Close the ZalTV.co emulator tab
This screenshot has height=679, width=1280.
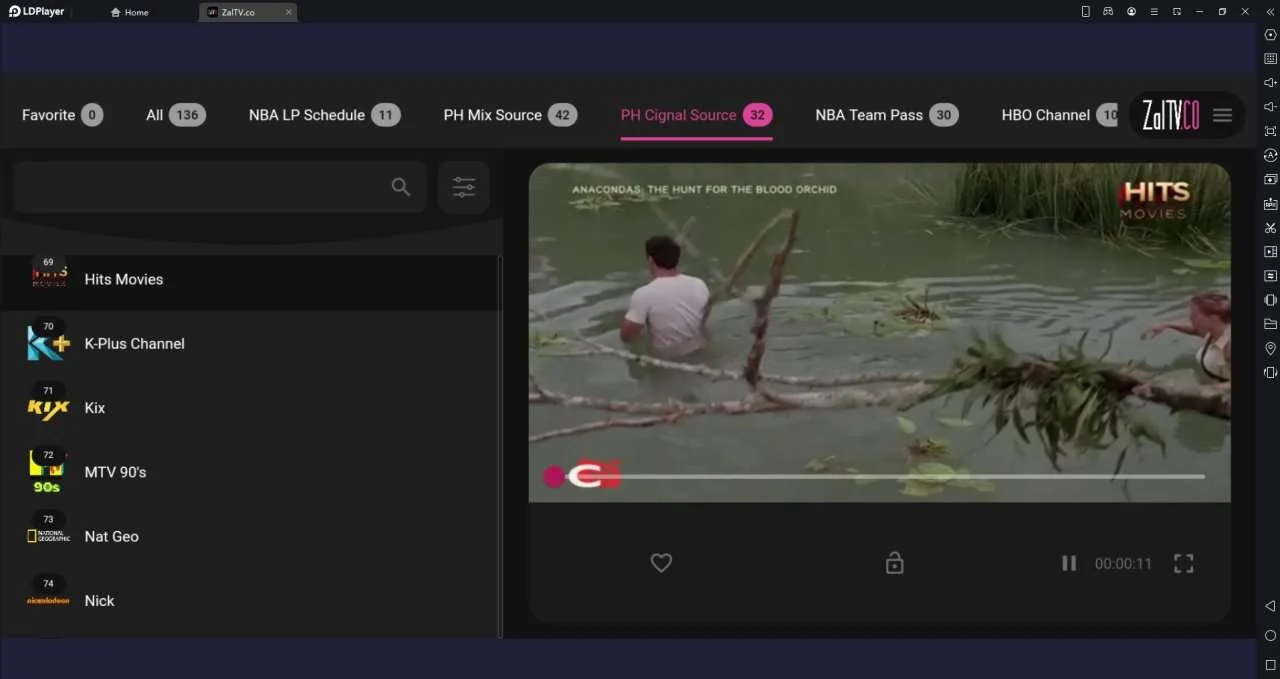[x=288, y=12]
